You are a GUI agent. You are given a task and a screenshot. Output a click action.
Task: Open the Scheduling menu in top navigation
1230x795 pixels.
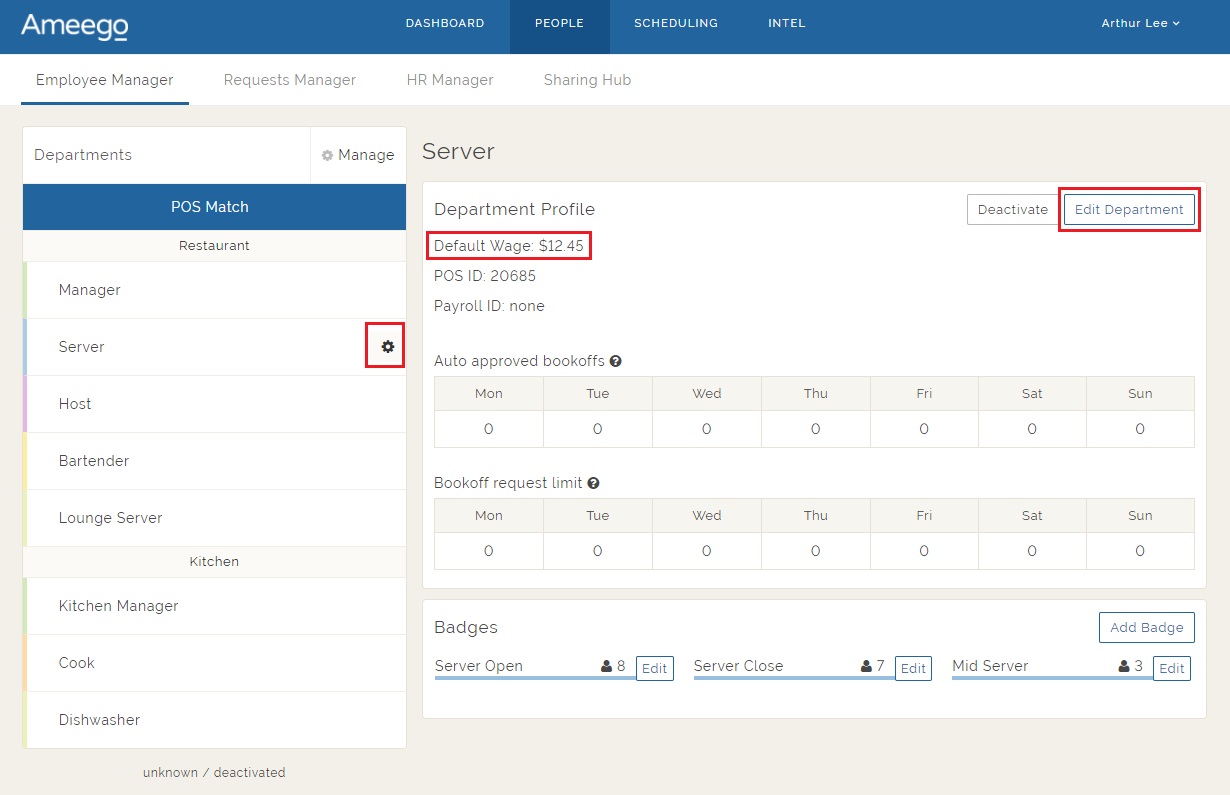point(675,24)
